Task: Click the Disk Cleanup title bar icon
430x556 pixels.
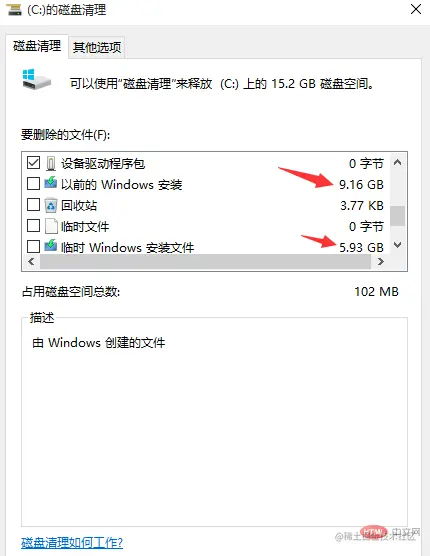Action: click(14, 9)
